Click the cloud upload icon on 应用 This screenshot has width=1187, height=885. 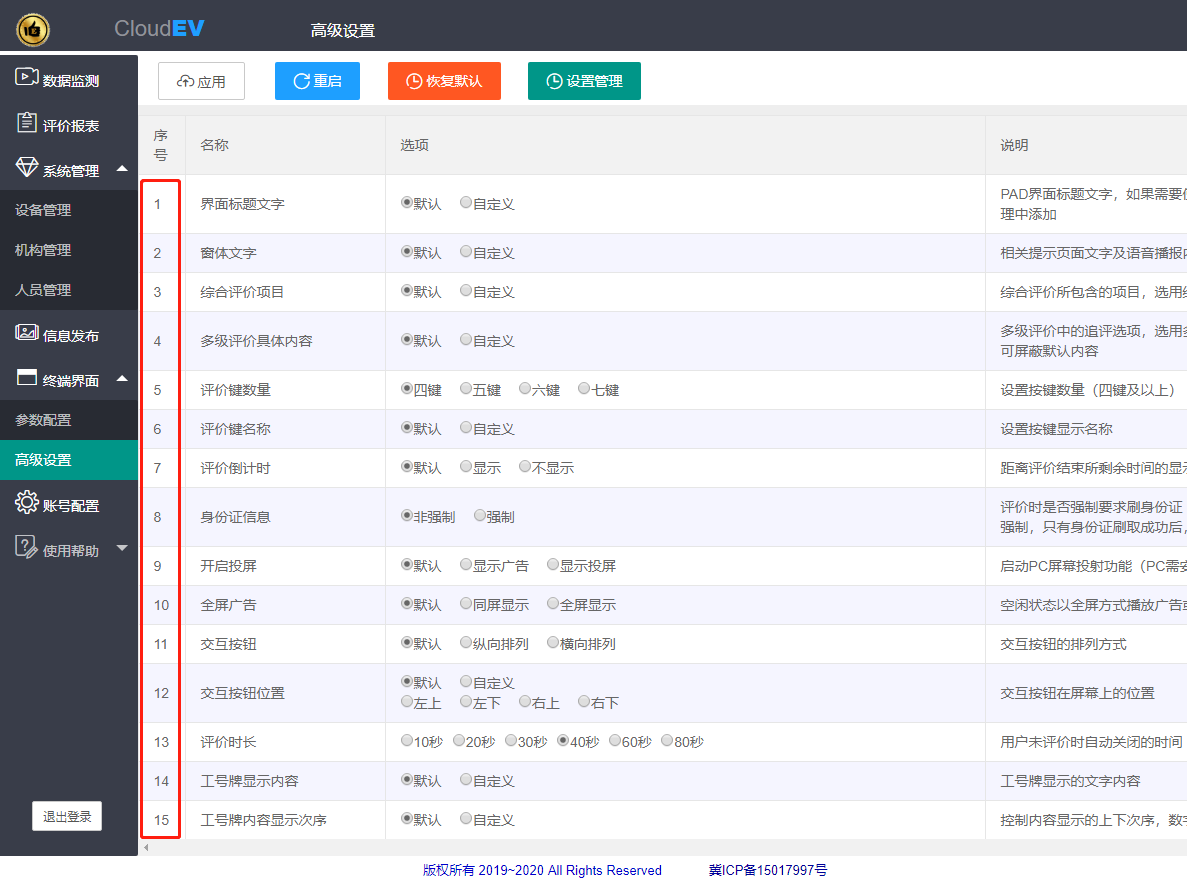[x=185, y=81]
